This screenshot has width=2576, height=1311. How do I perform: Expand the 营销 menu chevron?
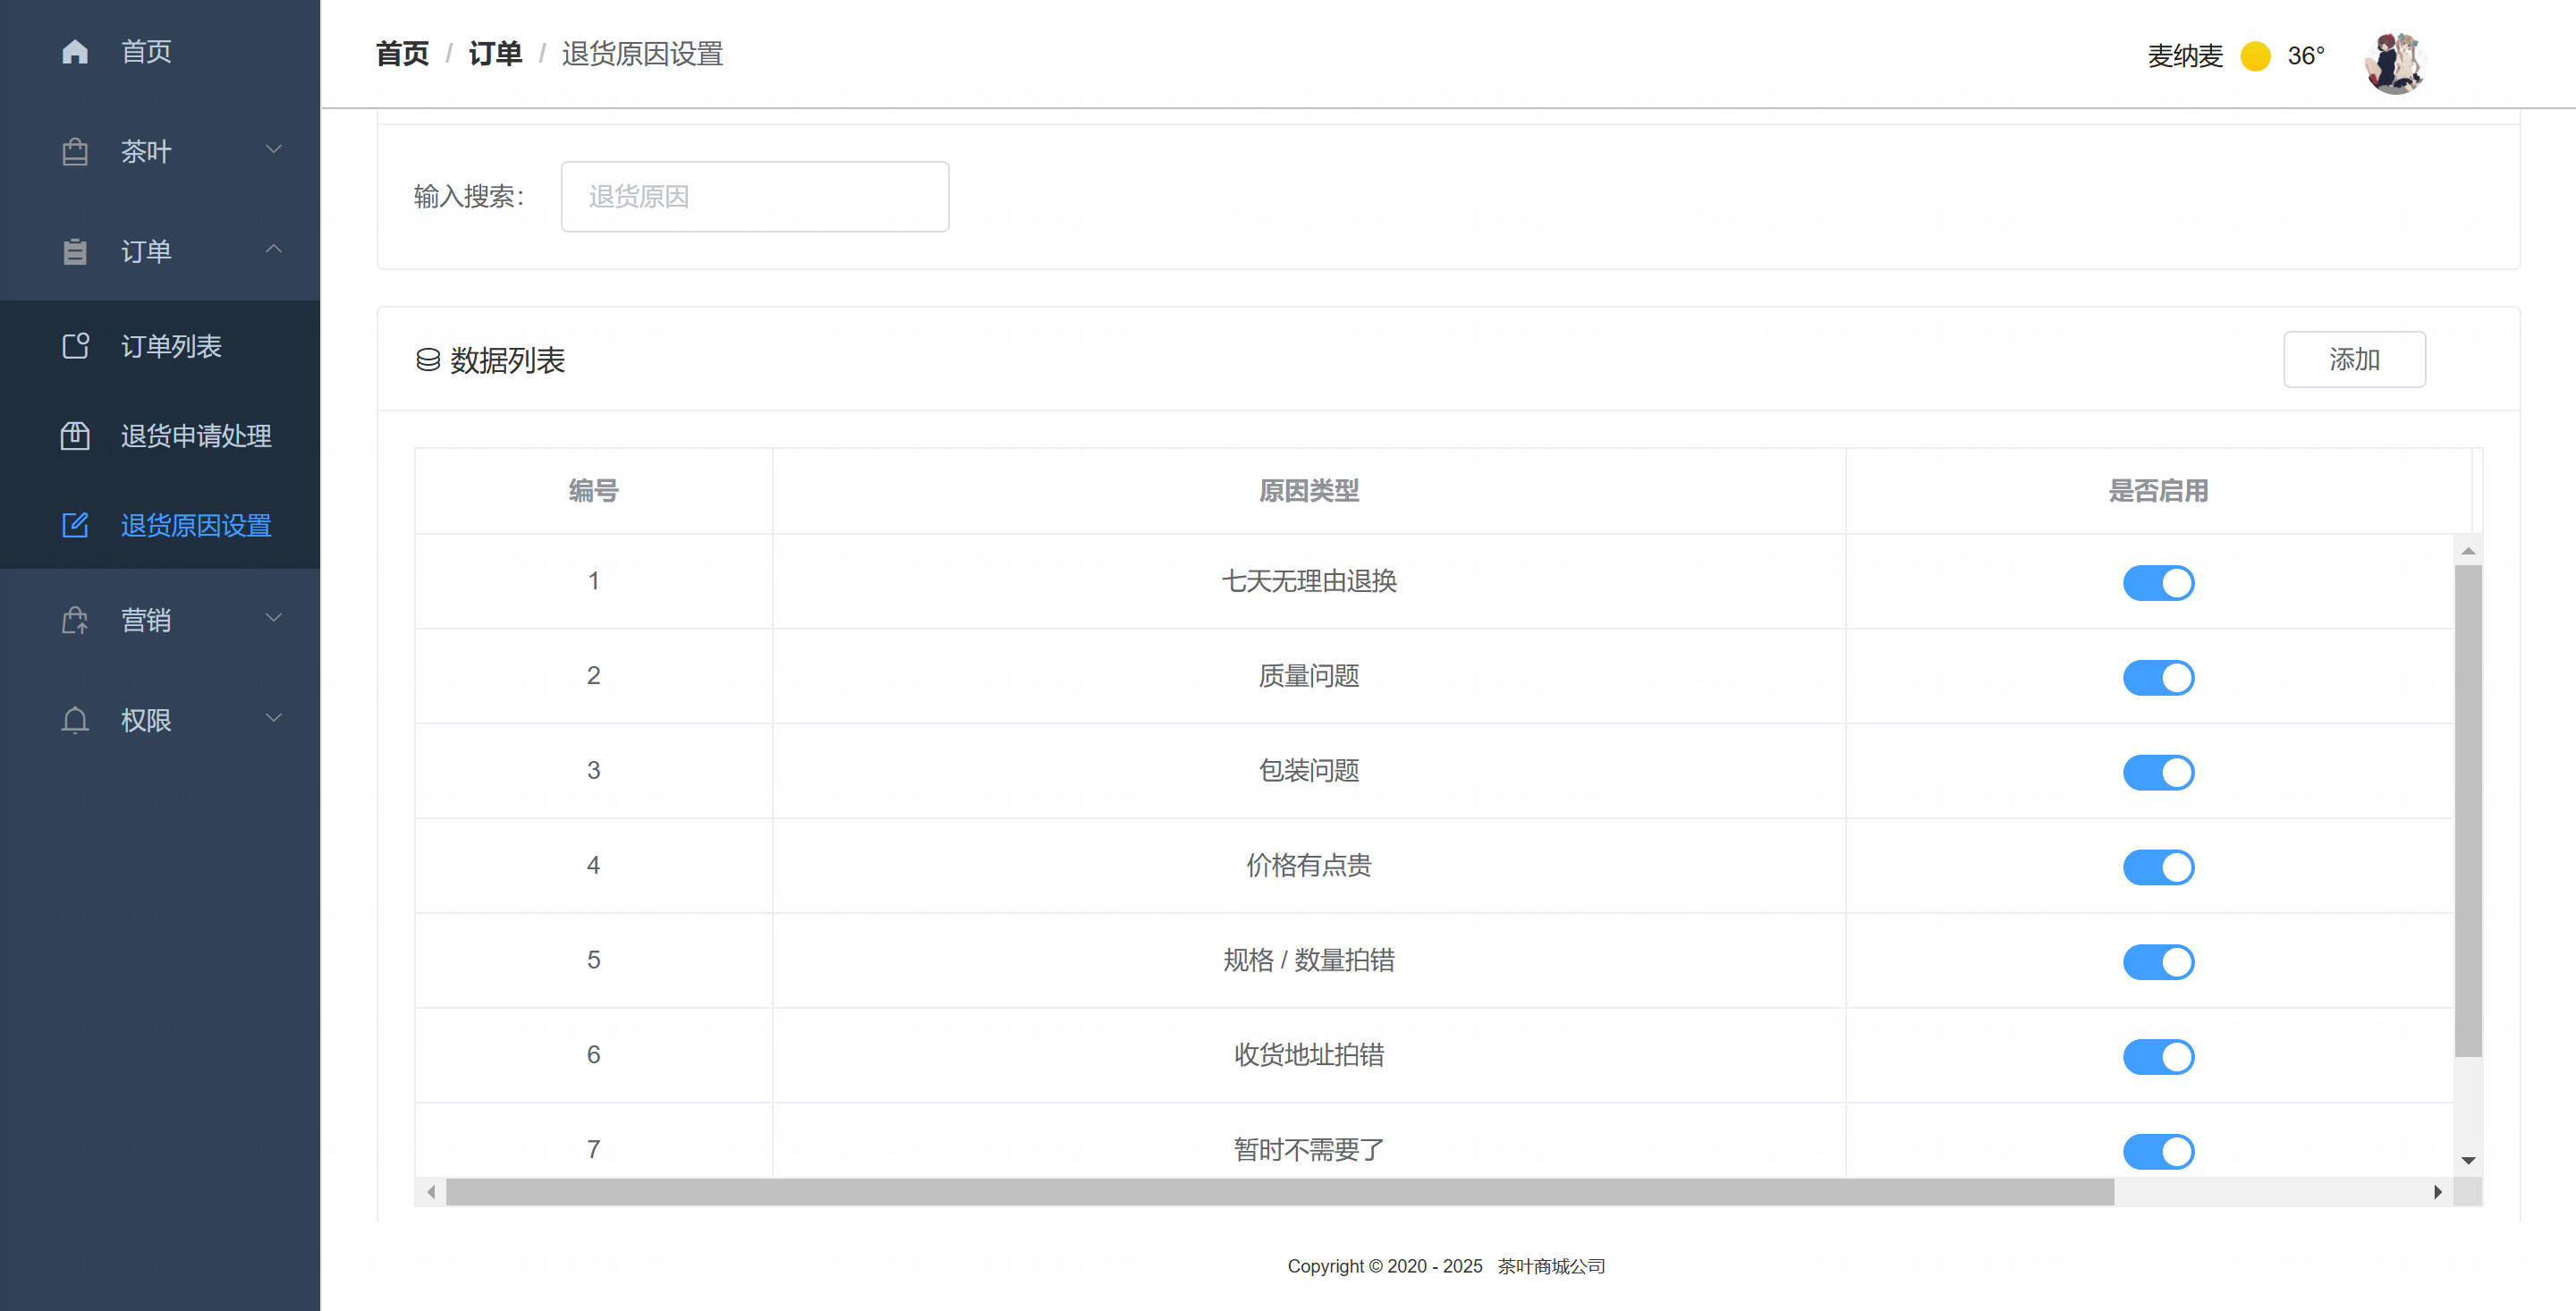coord(273,618)
